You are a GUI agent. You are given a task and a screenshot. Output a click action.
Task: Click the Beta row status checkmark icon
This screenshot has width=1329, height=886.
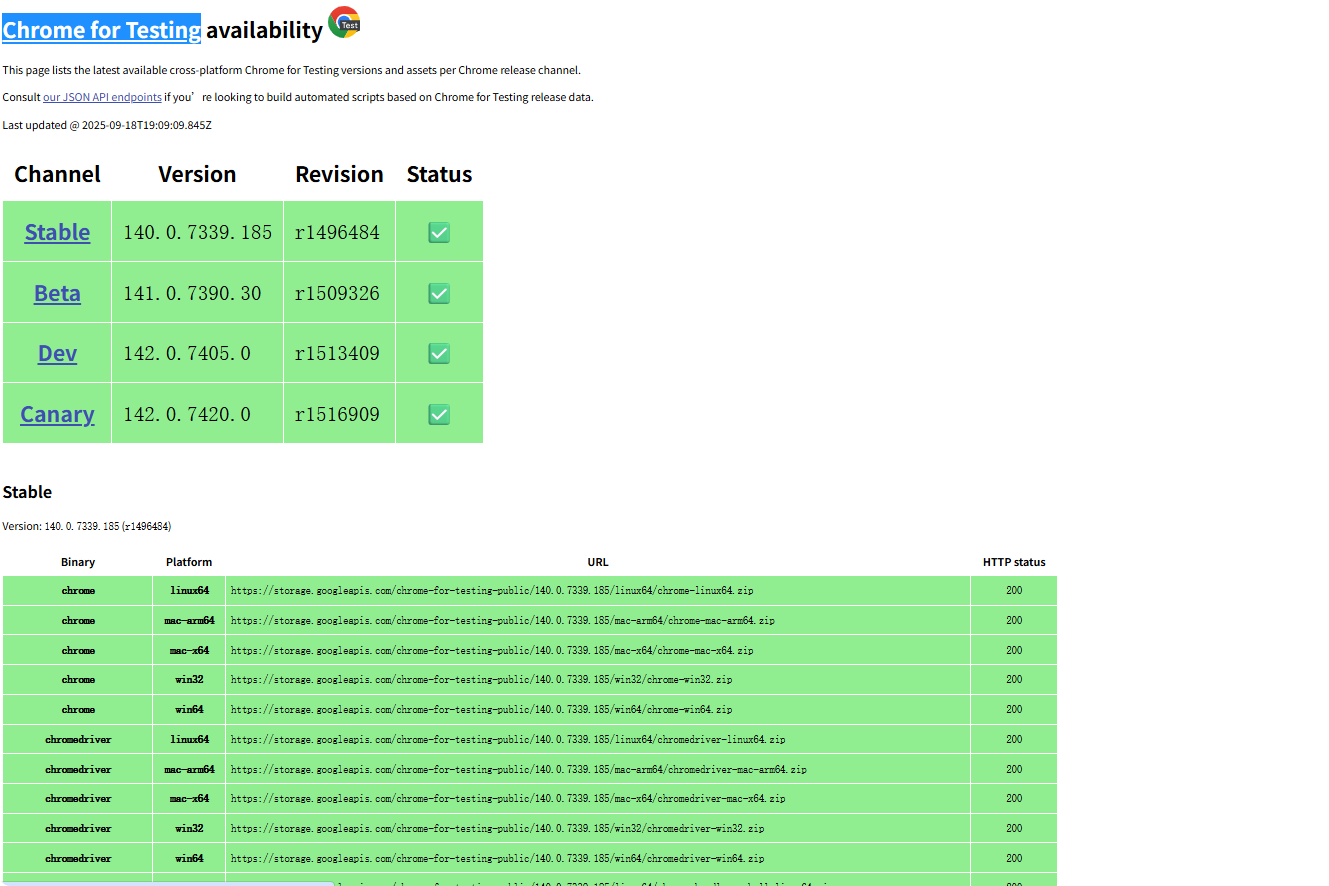pyautogui.click(x=439, y=293)
